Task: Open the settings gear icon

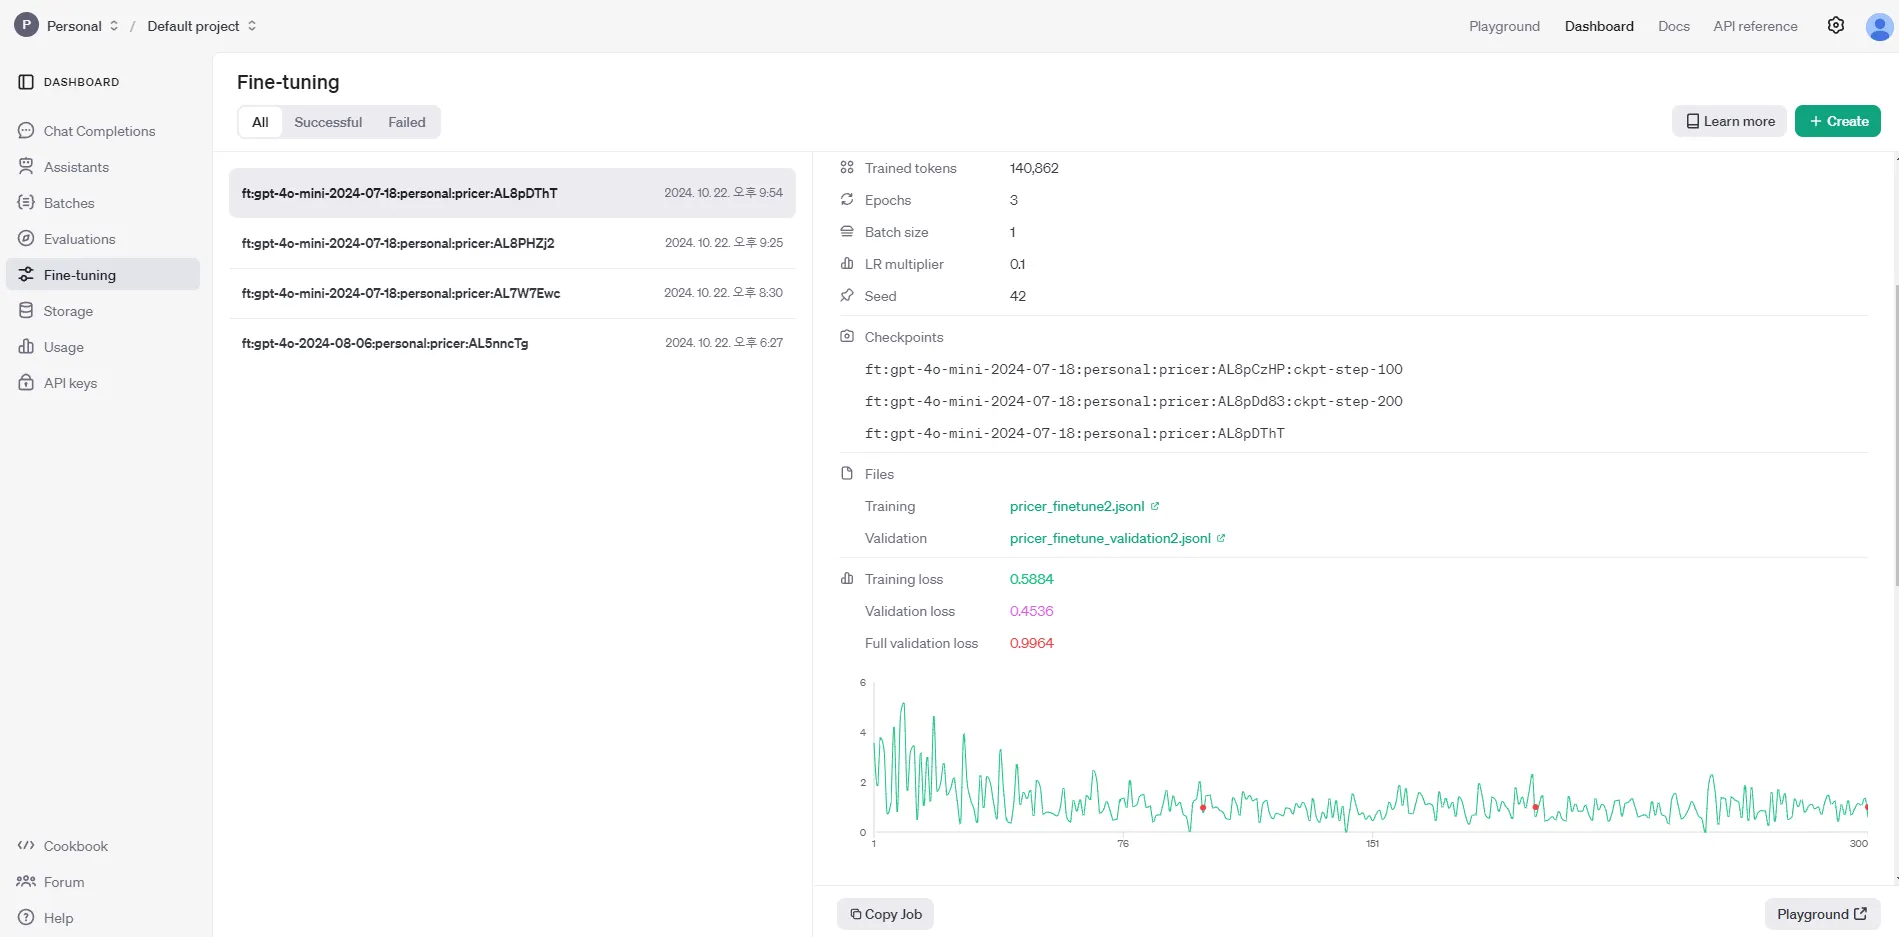Action: (x=1835, y=26)
